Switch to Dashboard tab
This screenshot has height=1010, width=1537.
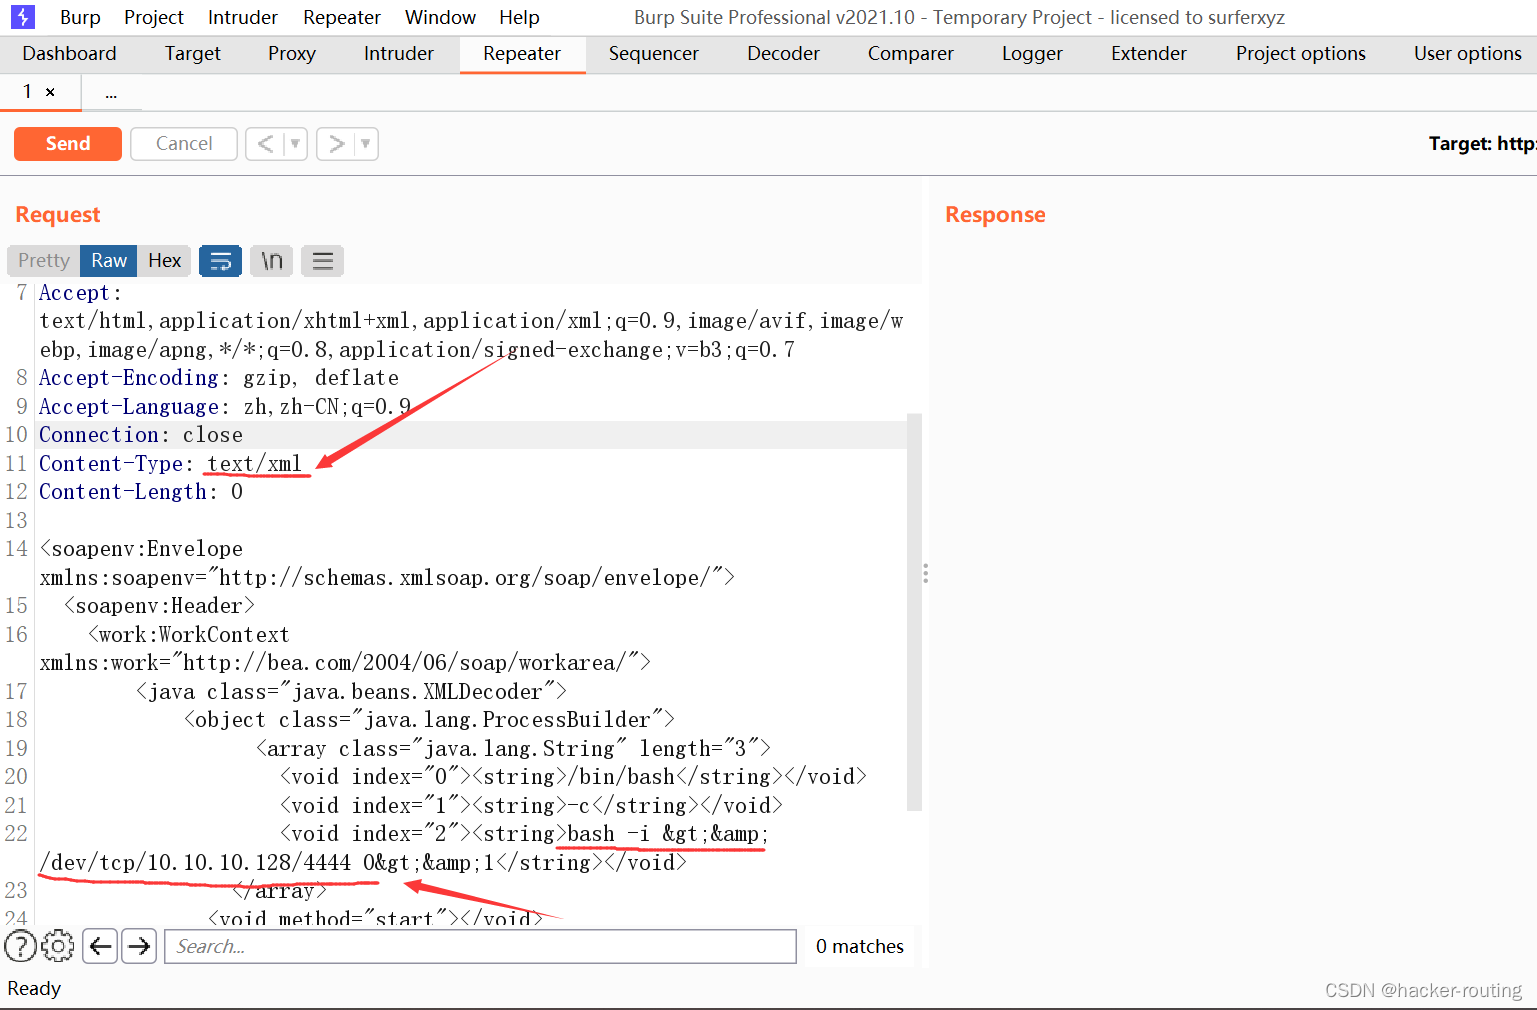pyautogui.click(x=69, y=54)
